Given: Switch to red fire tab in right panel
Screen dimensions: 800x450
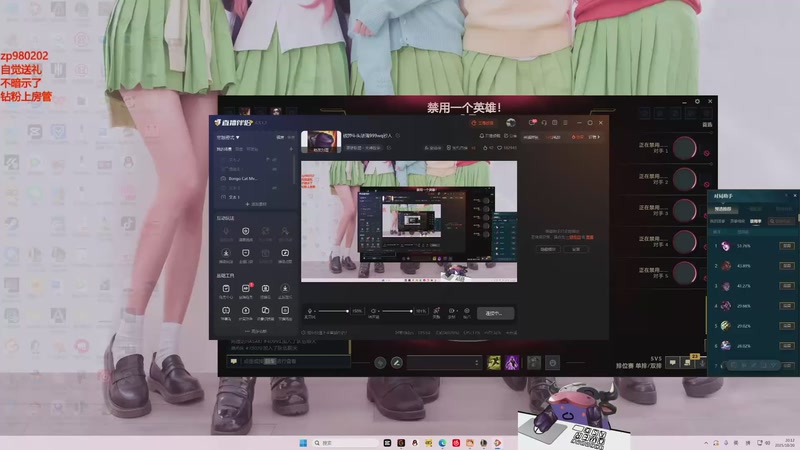Looking at the screenshot, I should tap(578, 137).
